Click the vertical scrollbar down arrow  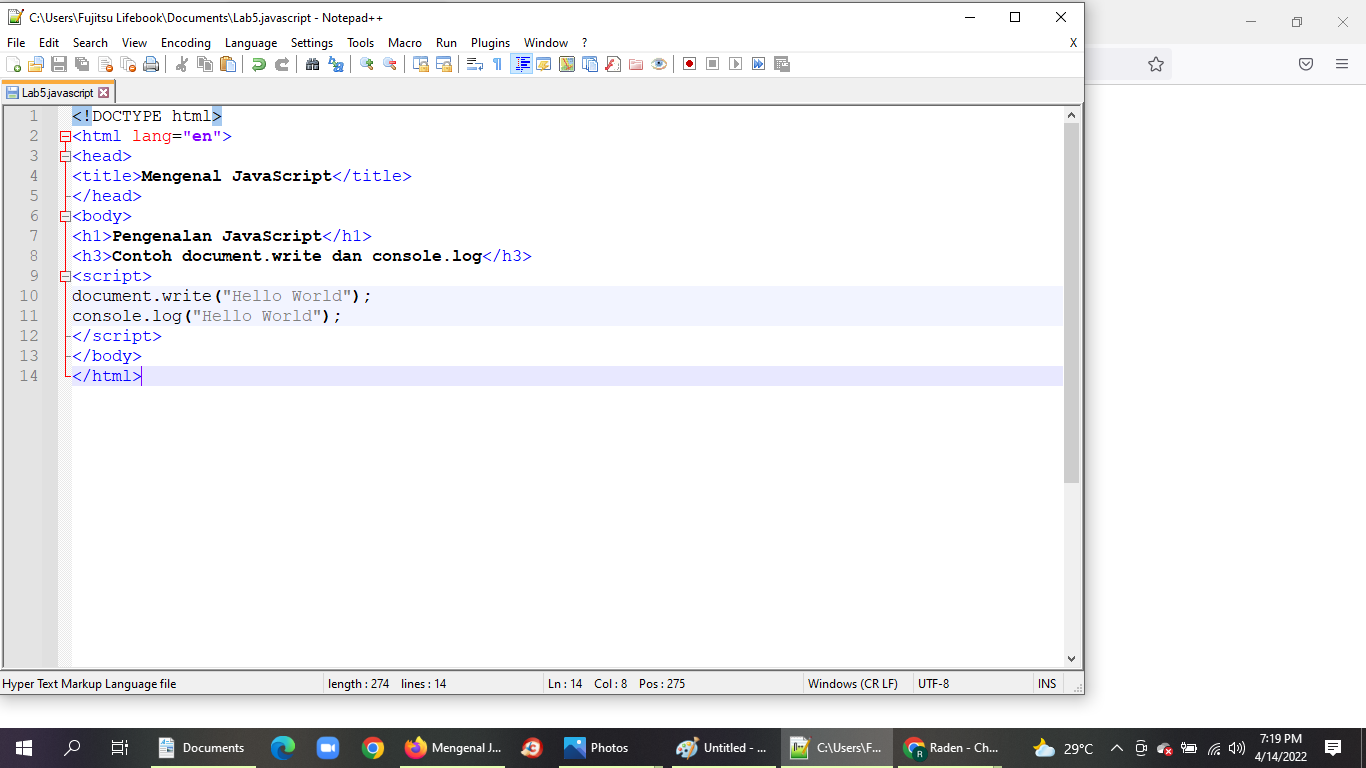coord(1072,659)
